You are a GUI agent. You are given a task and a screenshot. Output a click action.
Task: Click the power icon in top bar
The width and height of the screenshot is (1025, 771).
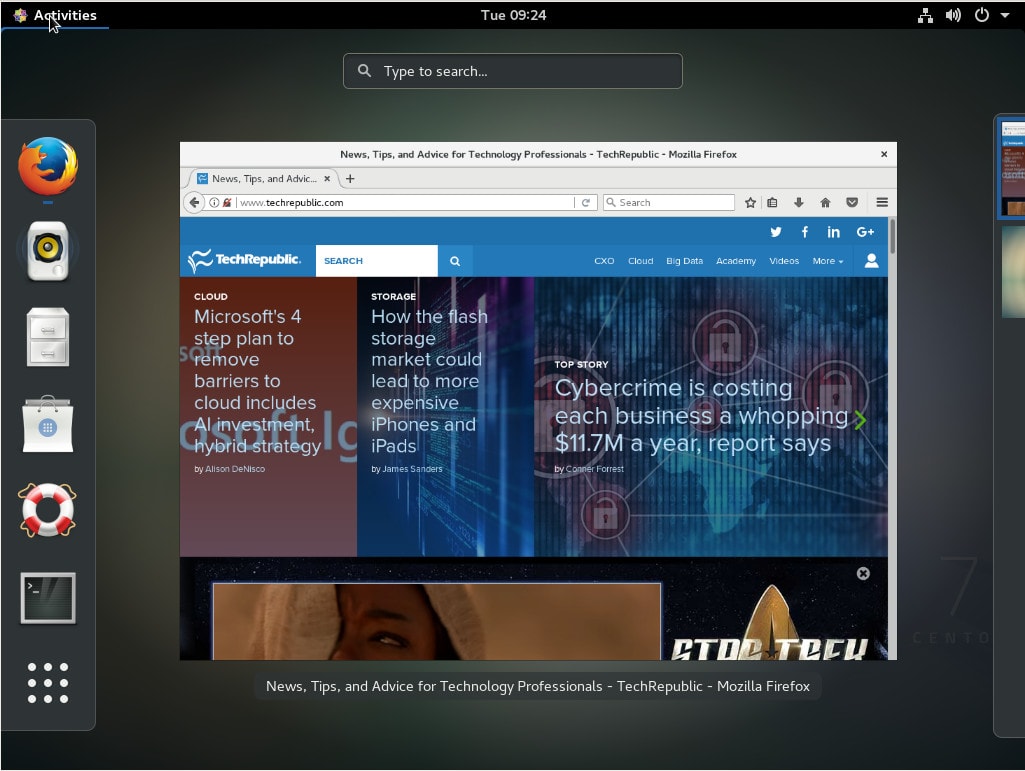coord(982,15)
